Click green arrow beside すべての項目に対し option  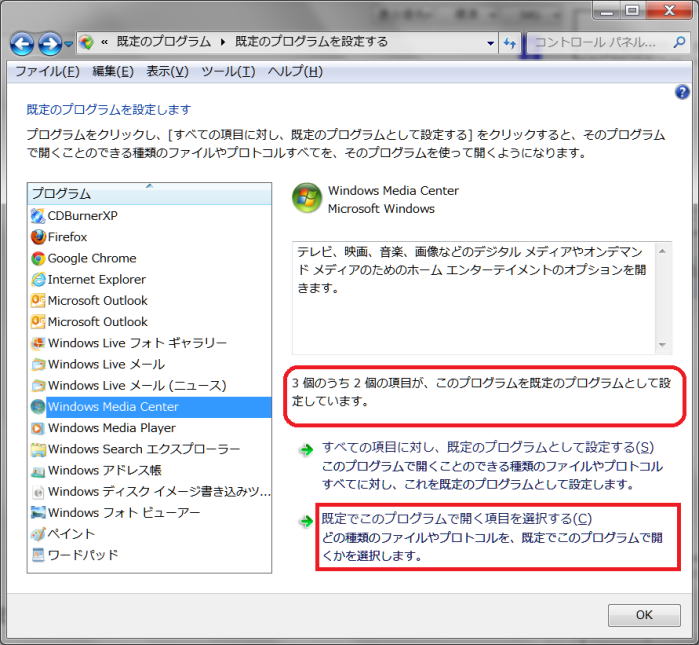tap(306, 449)
